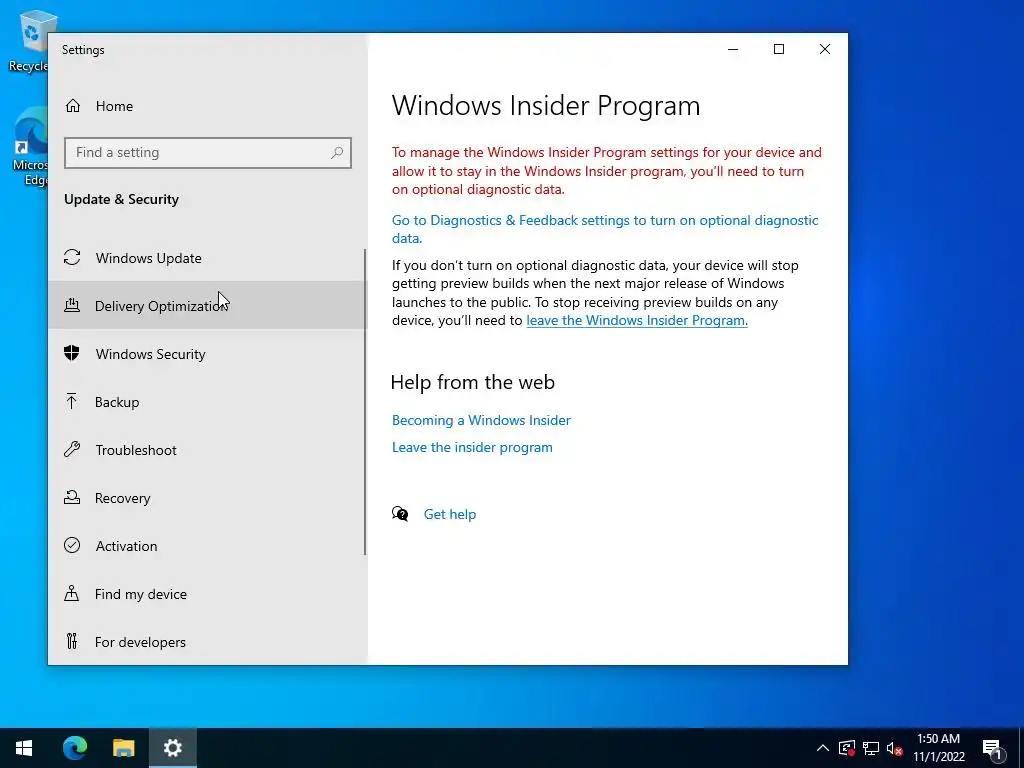Show hidden tray icons chevron

tap(823, 748)
